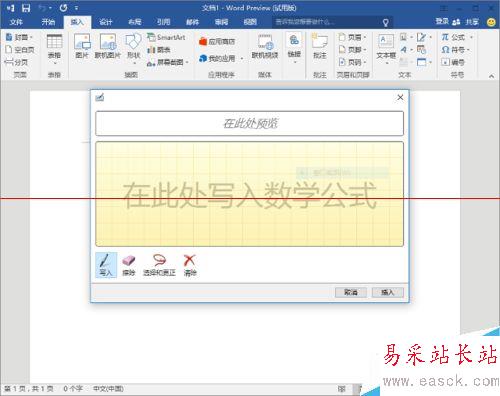Click the document parts icon
500x396 pixels.
pos(404,37)
